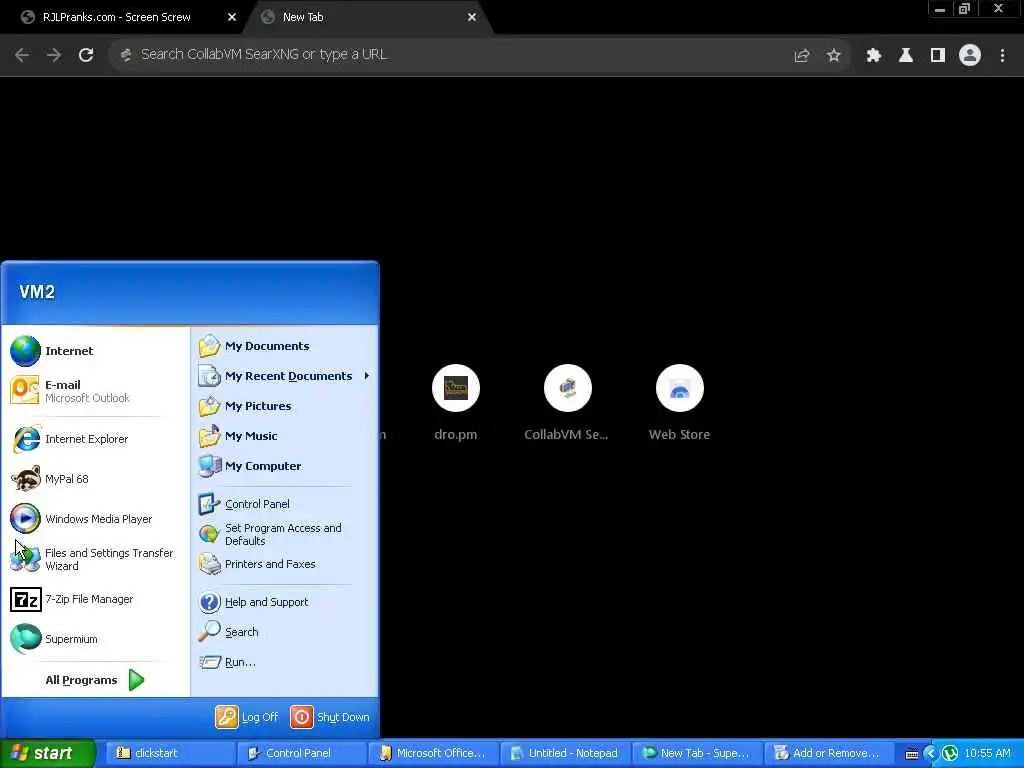Open Help and Support
This screenshot has height=768, width=1024.
284,602
